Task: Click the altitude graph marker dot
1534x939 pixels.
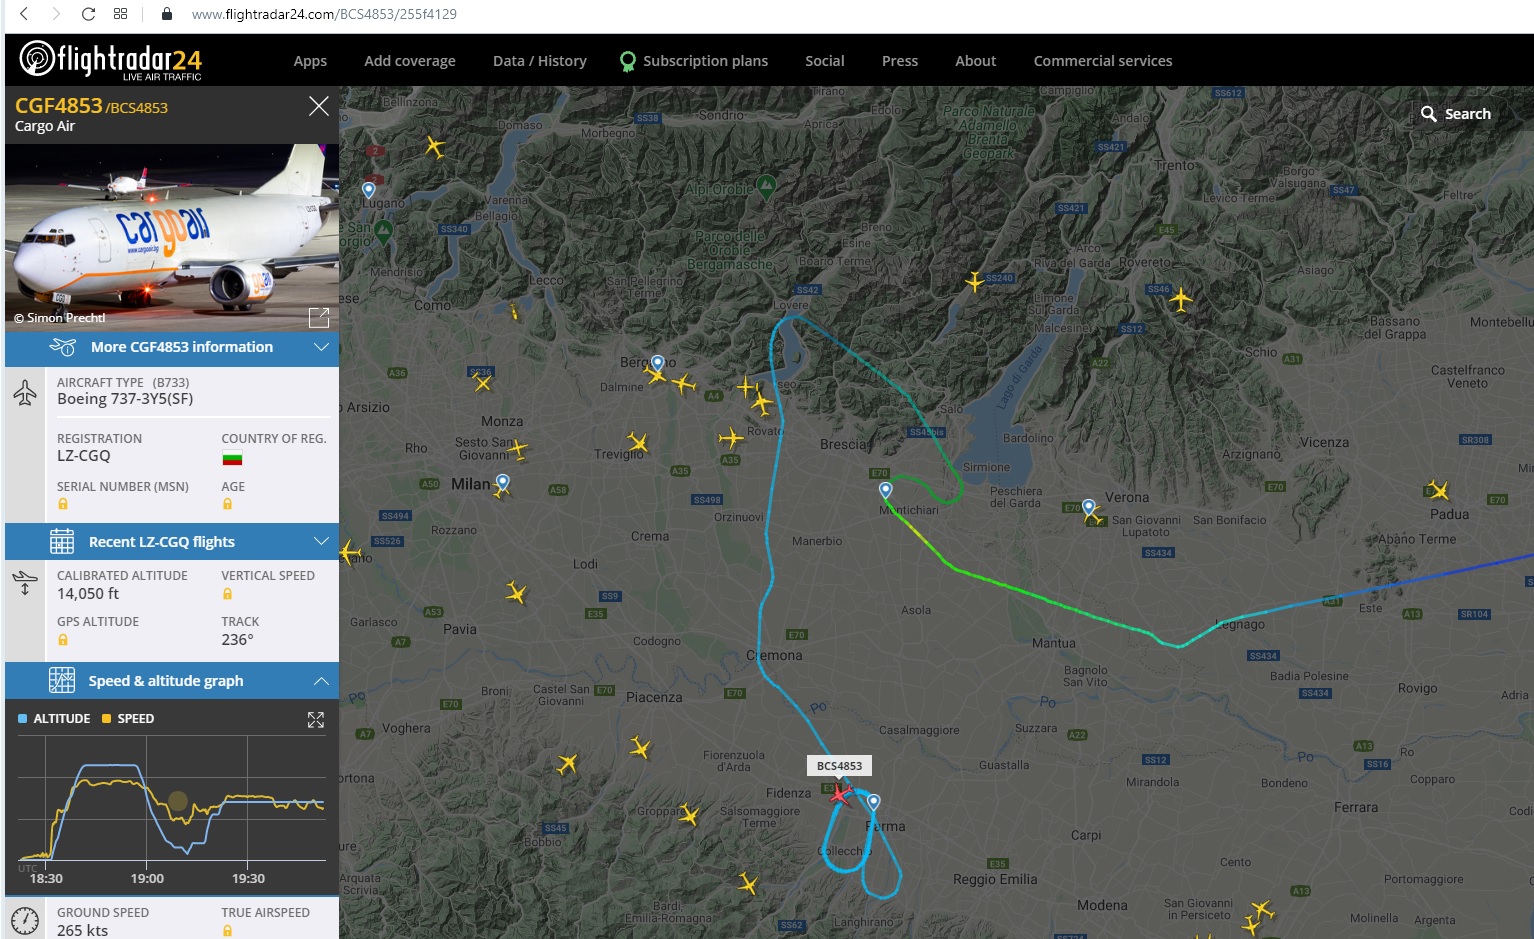Action: (x=178, y=801)
